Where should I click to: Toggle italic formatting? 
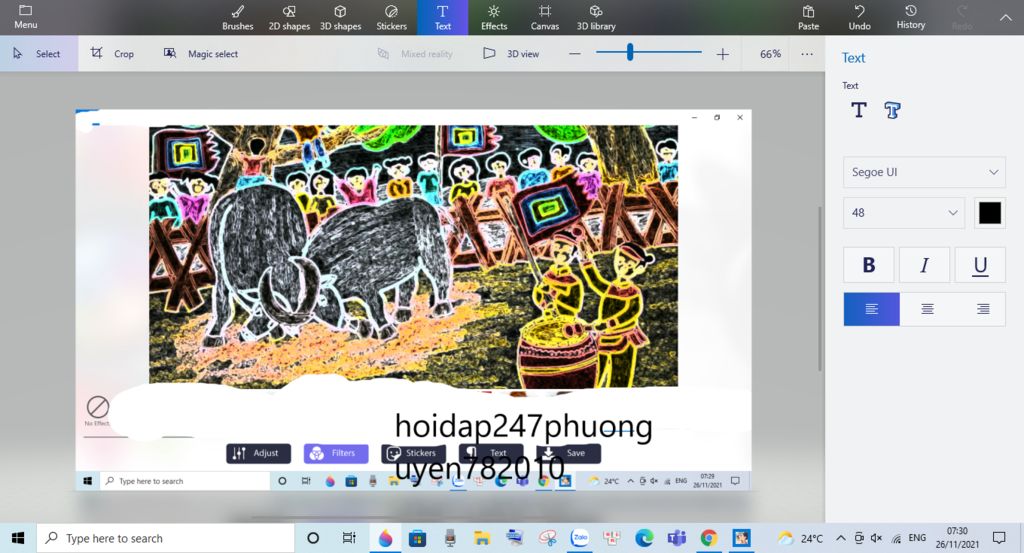[924, 264]
